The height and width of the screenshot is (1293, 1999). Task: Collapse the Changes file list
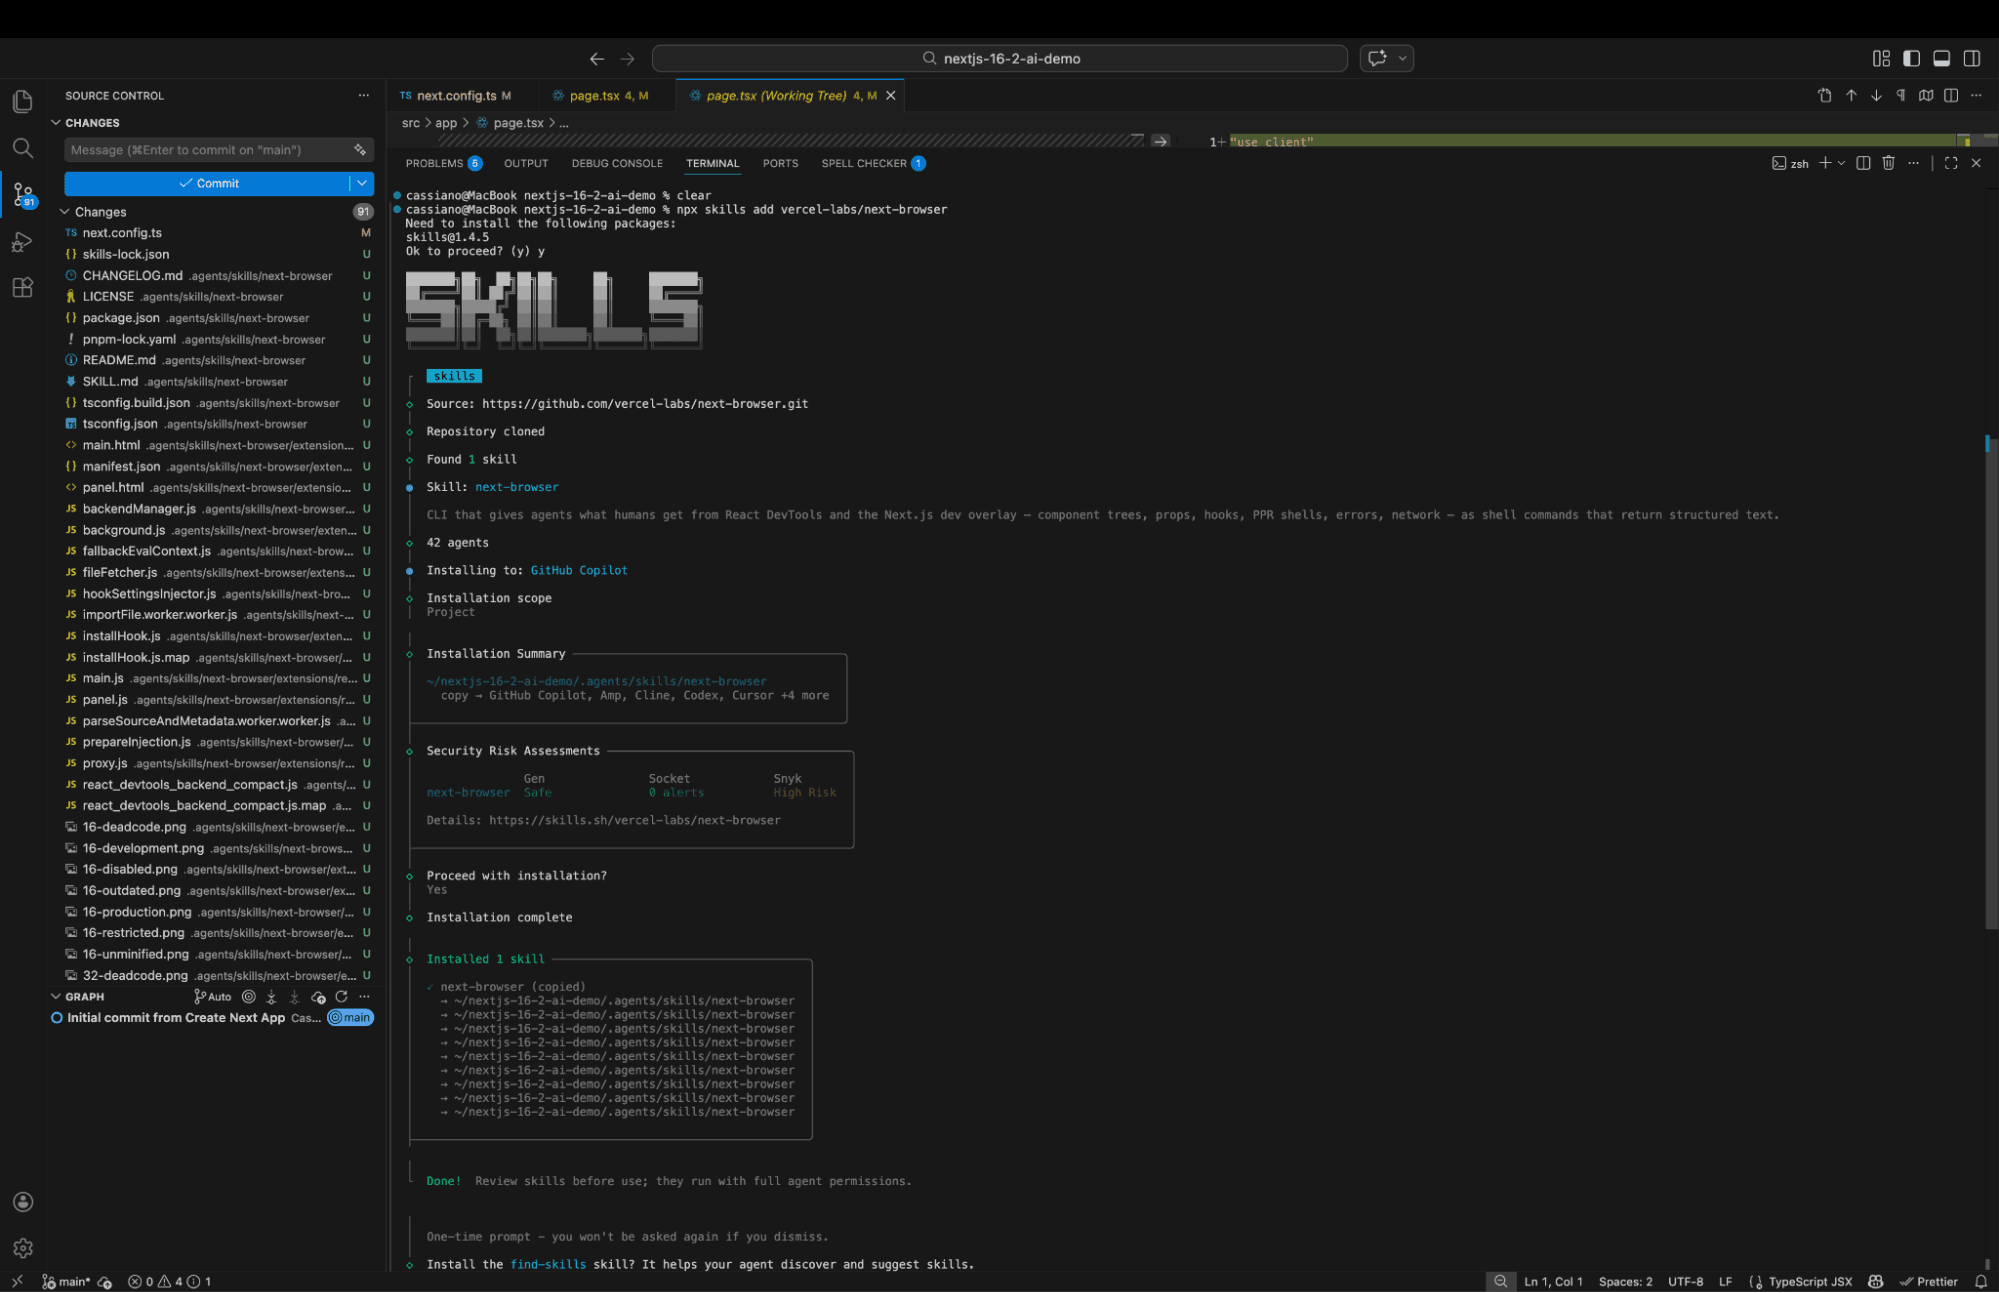pos(65,212)
